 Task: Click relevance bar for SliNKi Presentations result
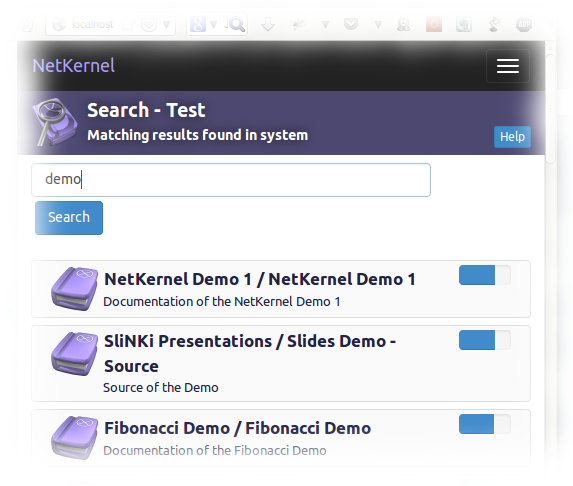[485, 340]
